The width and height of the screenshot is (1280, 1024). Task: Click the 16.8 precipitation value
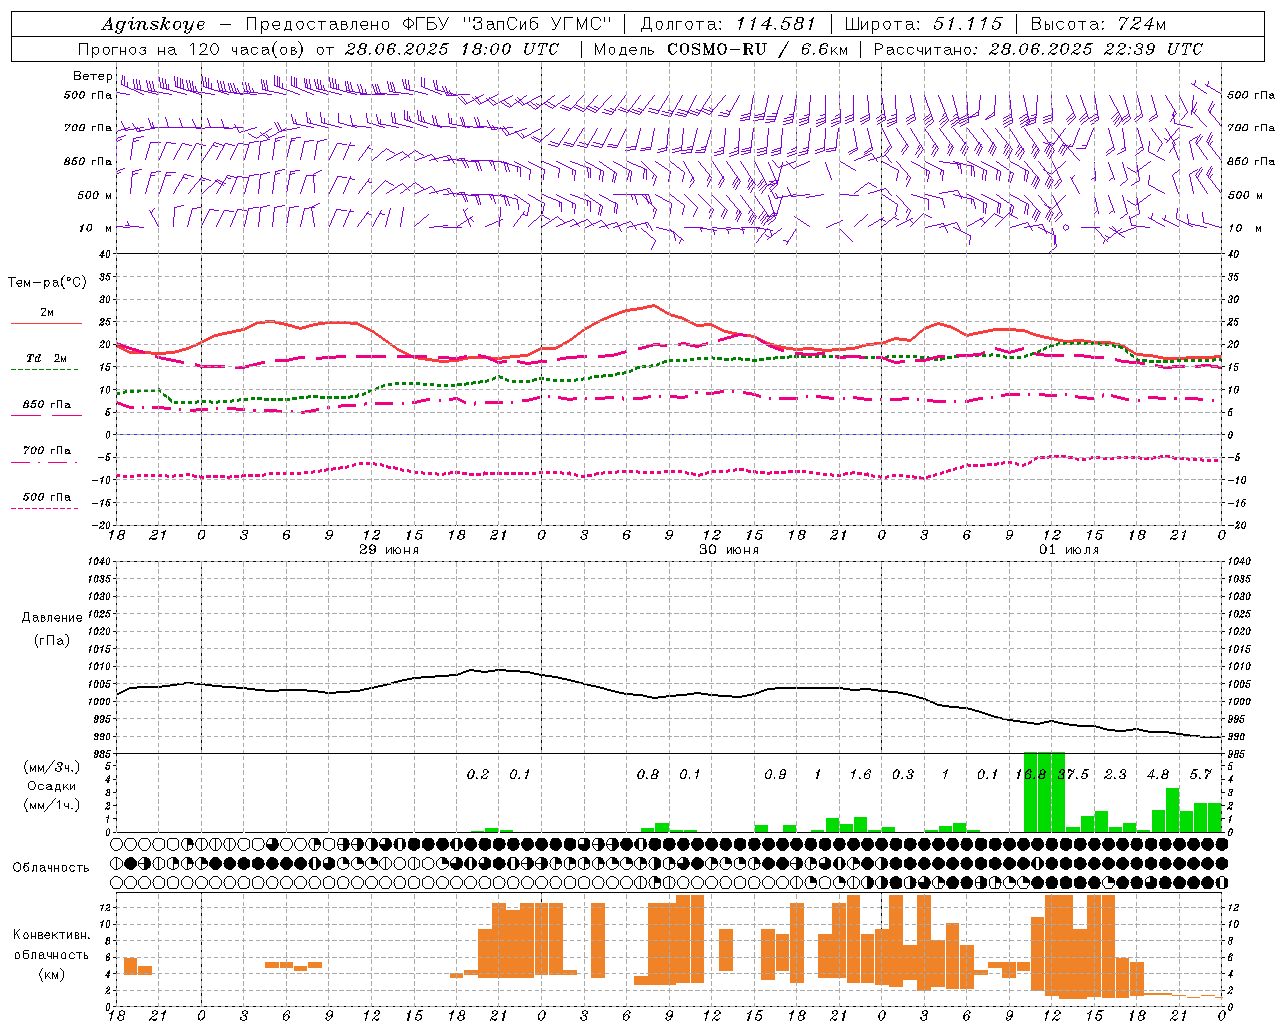click(x=1031, y=774)
